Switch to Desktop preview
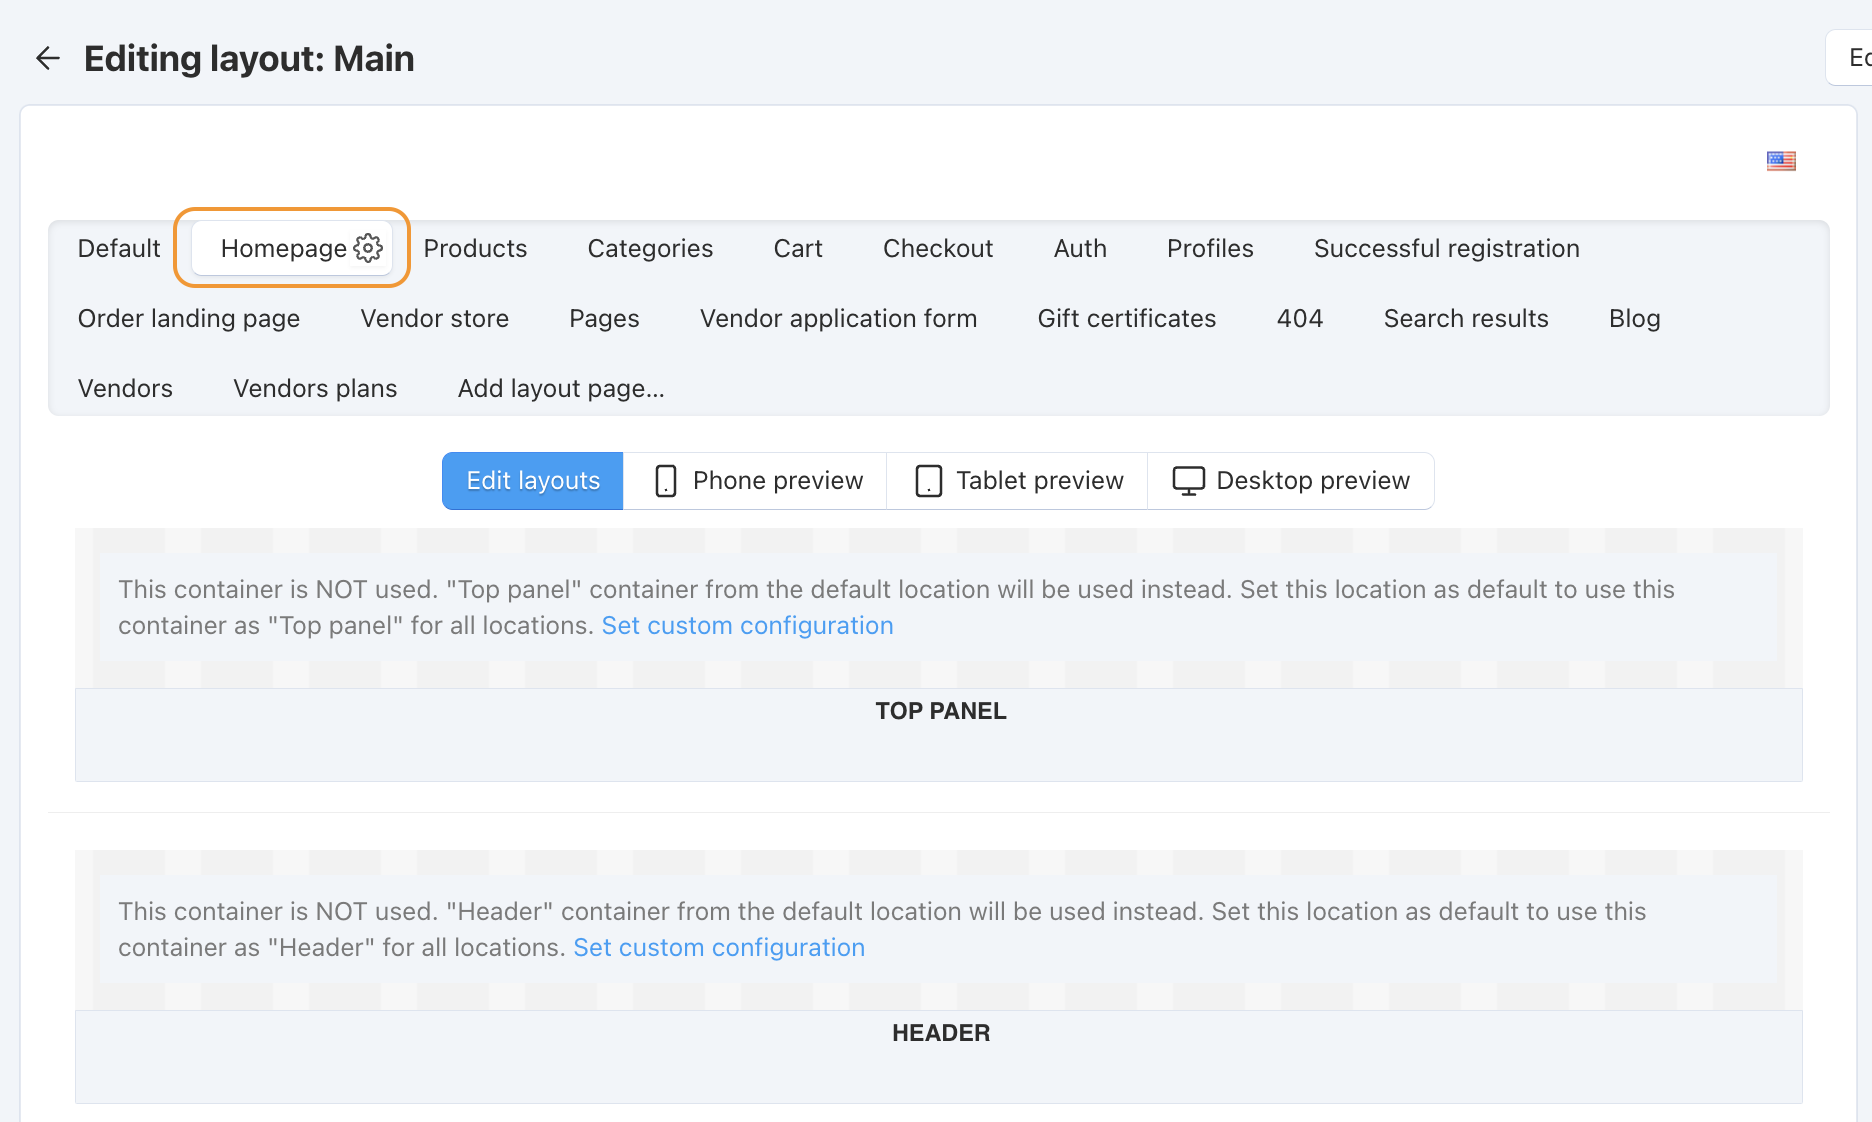Viewport: 1872px width, 1122px height. tap(1291, 481)
